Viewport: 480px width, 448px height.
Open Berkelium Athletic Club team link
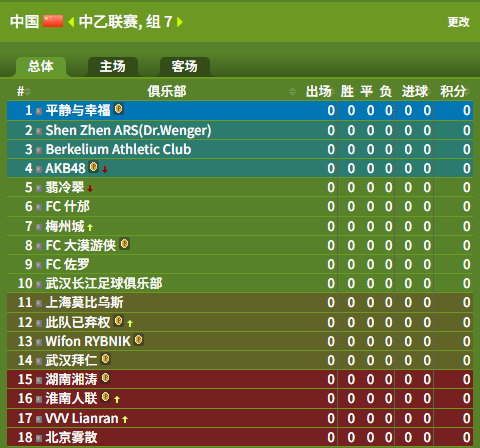118,149
